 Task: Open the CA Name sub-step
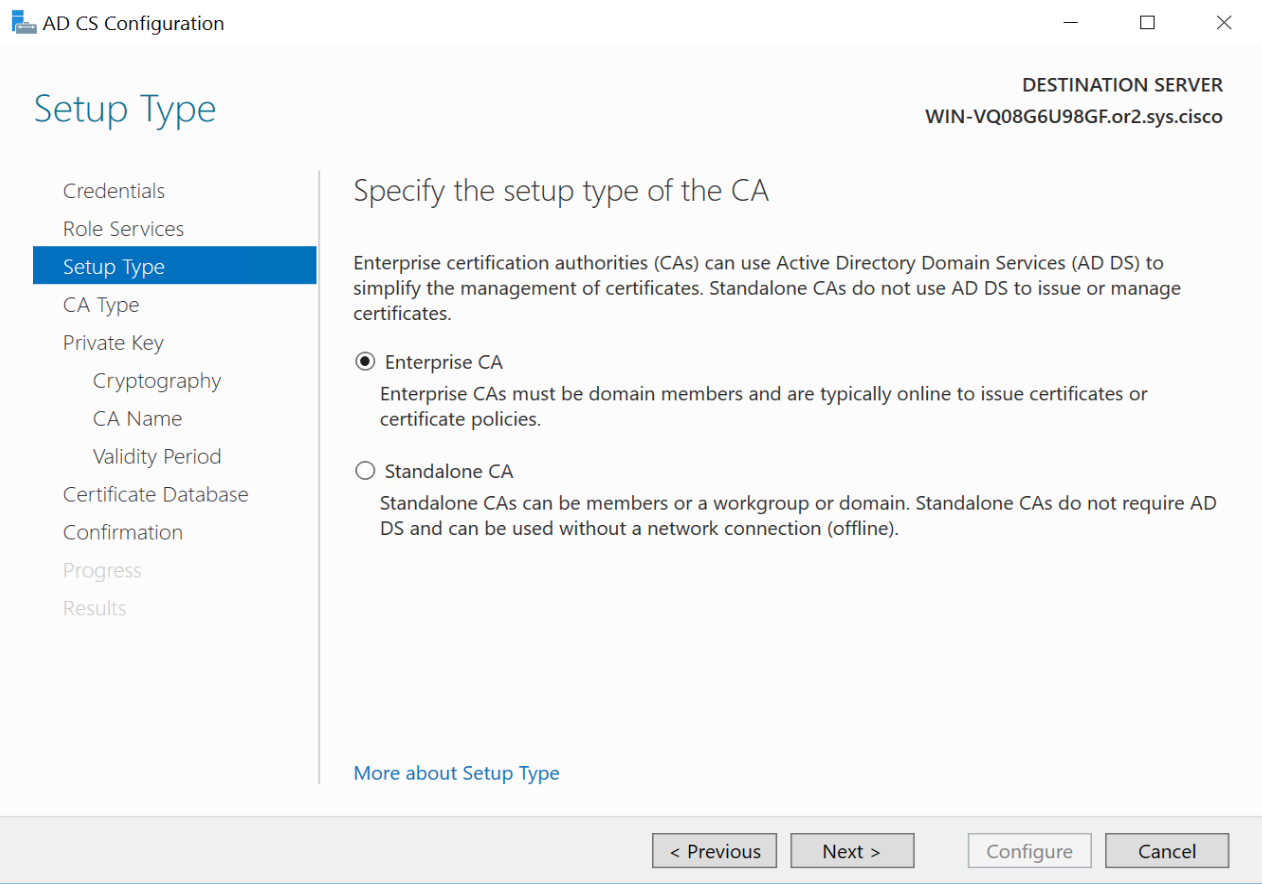pos(137,419)
